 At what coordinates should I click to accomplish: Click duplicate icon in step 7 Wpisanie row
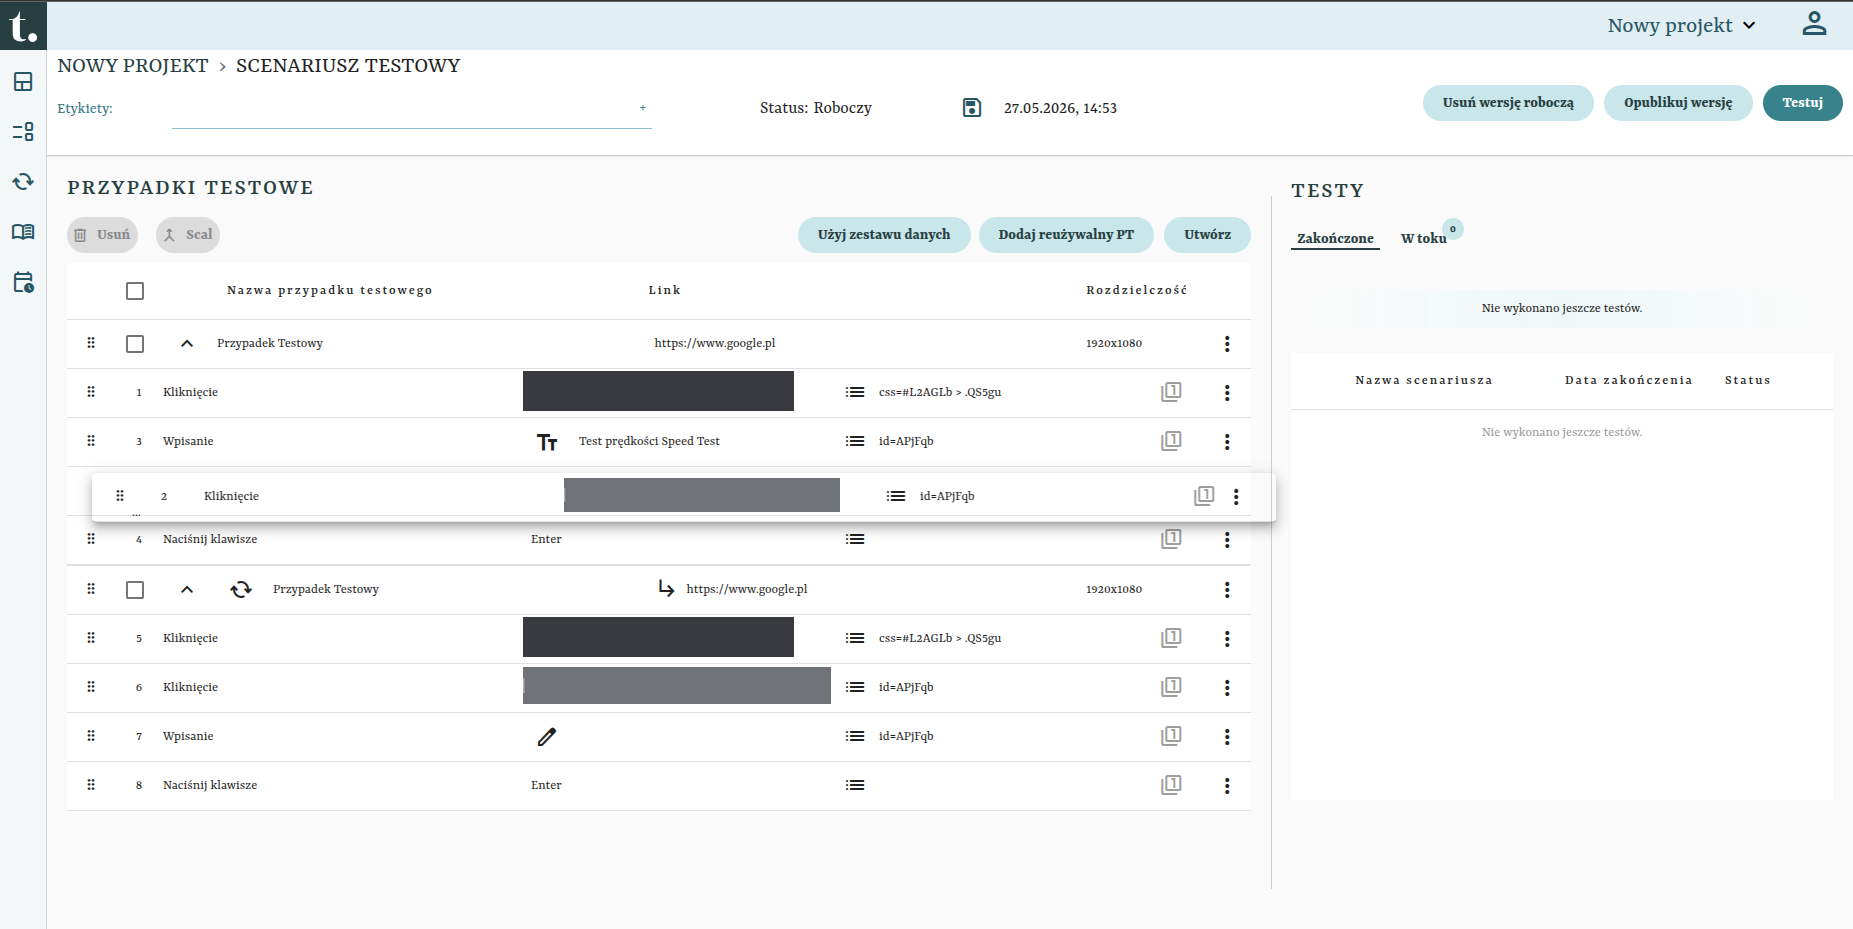click(x=1171, y=736)
